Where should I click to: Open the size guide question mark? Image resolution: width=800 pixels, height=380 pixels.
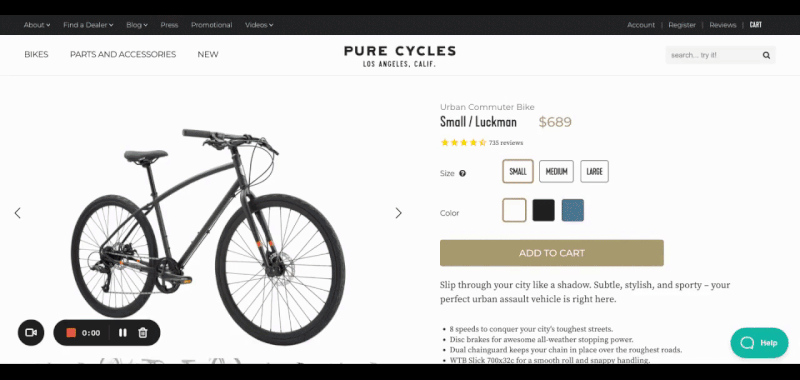462,173
